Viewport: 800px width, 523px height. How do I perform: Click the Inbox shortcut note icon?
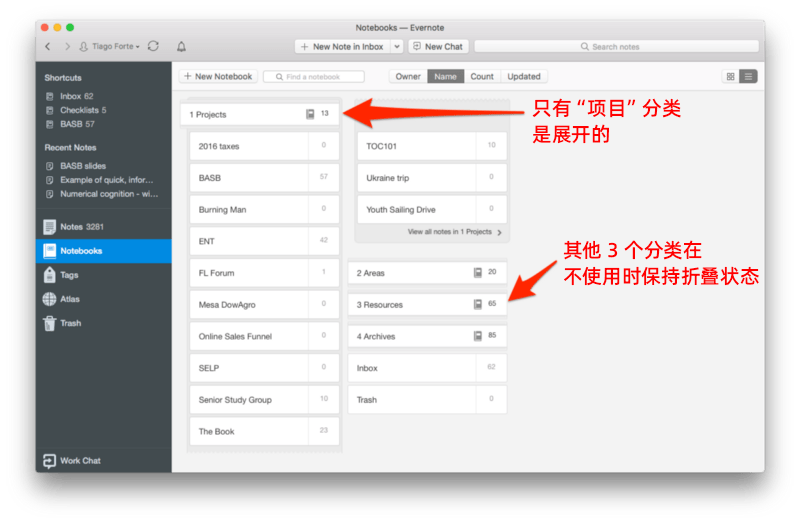click(49, 96)
